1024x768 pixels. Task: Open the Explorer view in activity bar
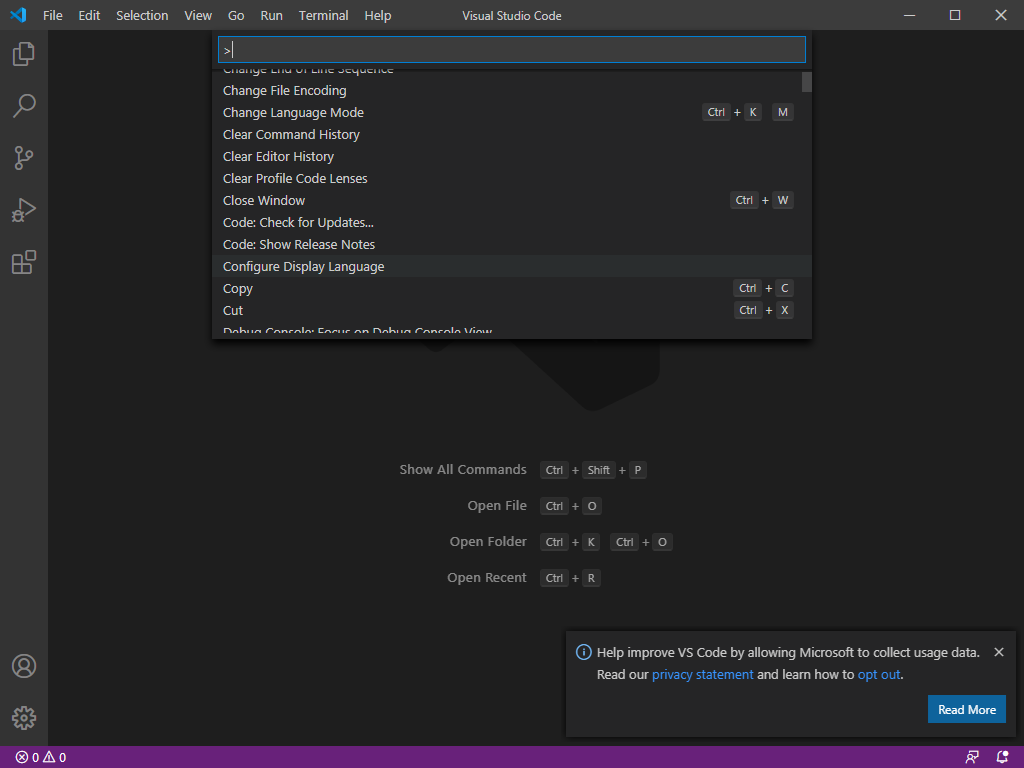click(x=24, y=54)
